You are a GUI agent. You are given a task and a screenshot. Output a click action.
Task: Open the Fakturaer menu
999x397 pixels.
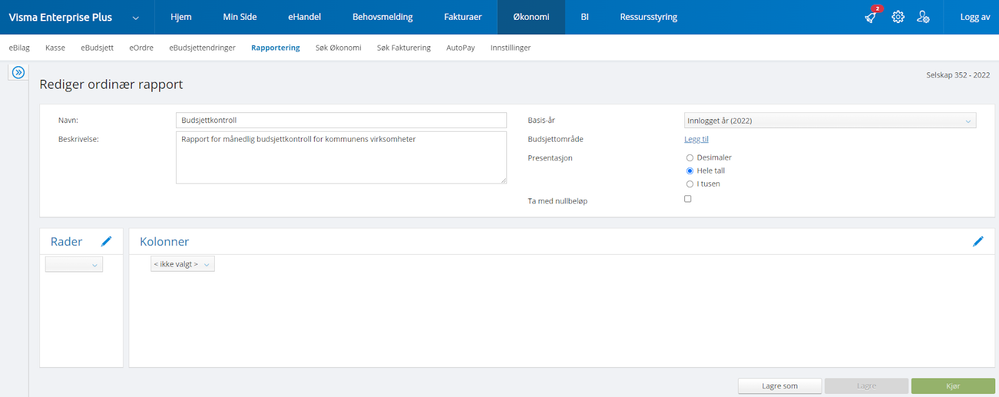coord(463,17)
